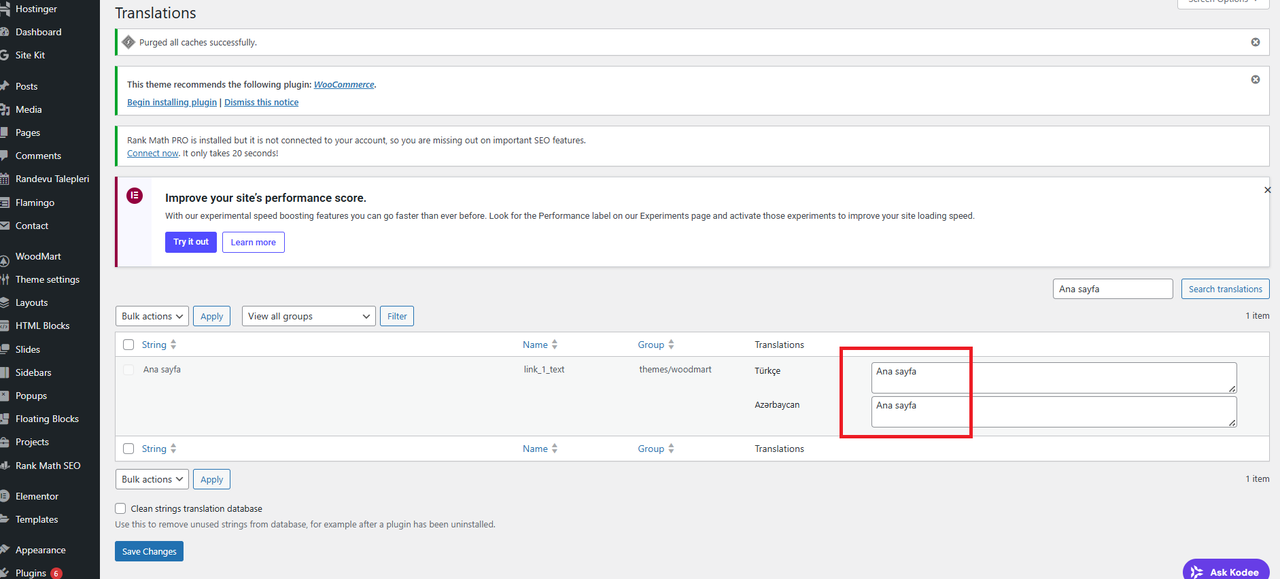Sort by Group using bottom footer arrows
Viewport: 1280px width, 579px height.
click(671, 449)
